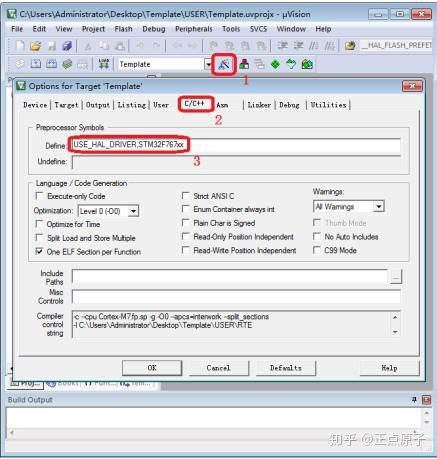Open the Flash menu
The height and width of the screenshot is (459, 437).
click(123, 29)
